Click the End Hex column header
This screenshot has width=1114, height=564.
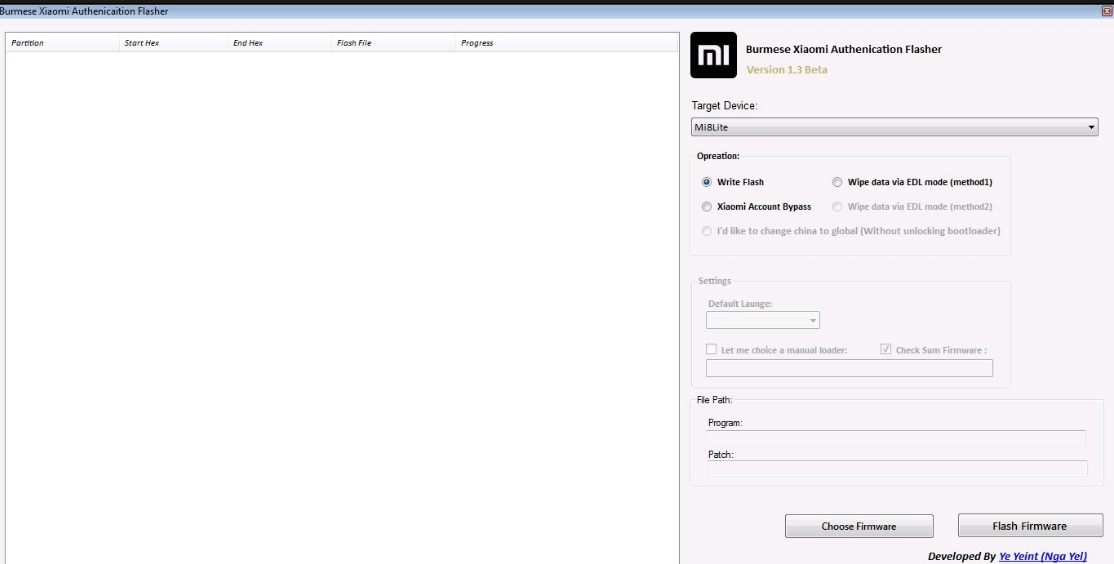point(280,43)
